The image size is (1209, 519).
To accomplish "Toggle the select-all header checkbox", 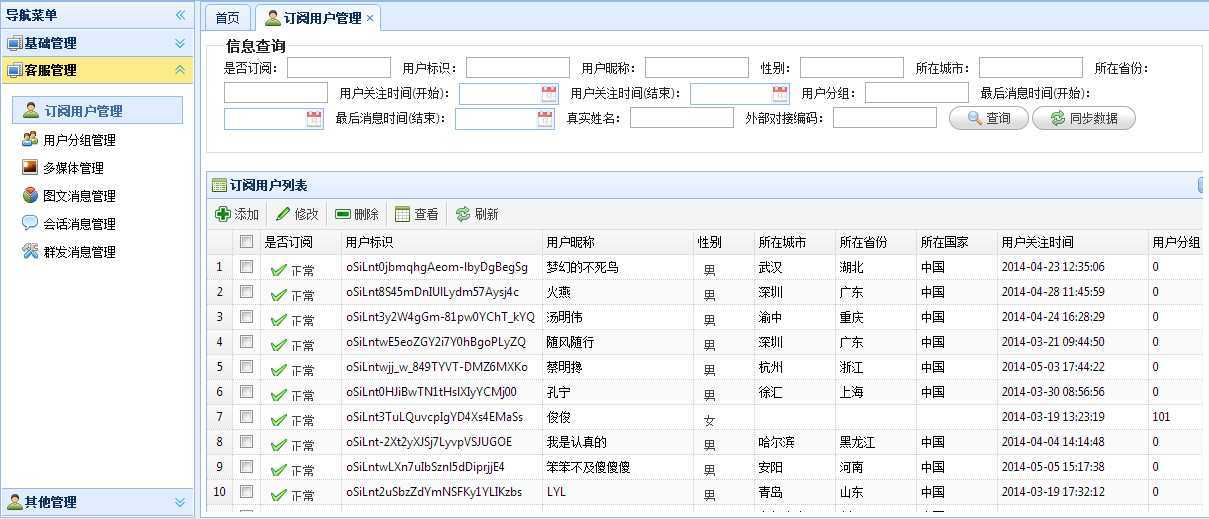I will click(x=246, y=241).
